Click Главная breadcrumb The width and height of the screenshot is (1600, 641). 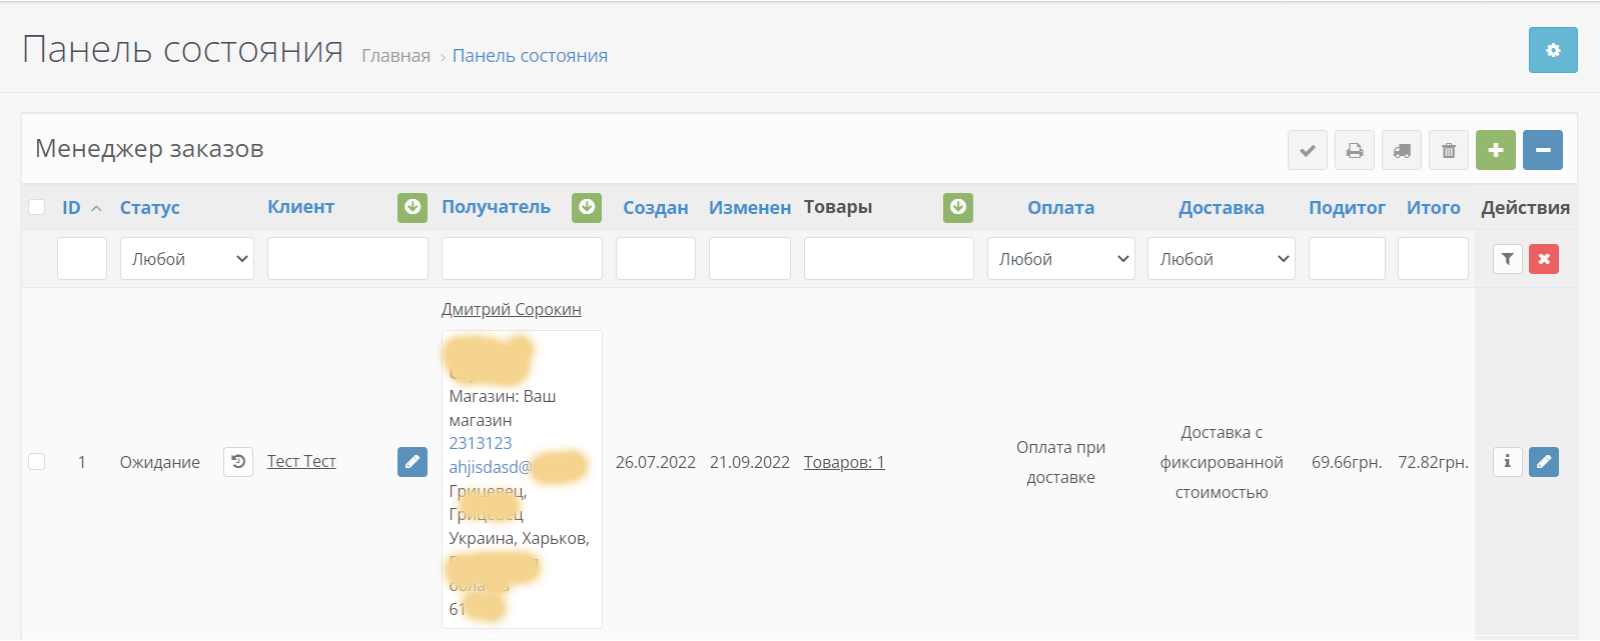pos(396,56)
